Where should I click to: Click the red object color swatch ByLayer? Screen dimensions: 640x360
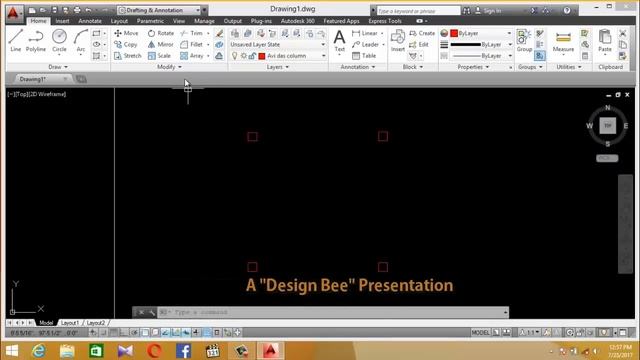[x=454, y=33]
